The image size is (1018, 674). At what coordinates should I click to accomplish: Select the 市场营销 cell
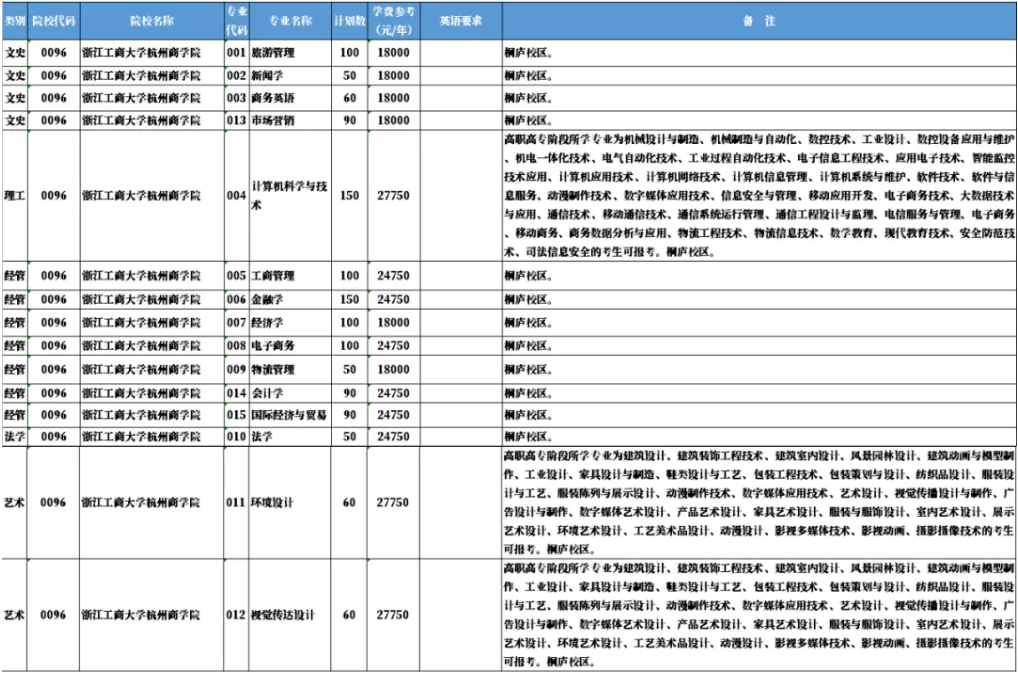(x=272, y=121)
